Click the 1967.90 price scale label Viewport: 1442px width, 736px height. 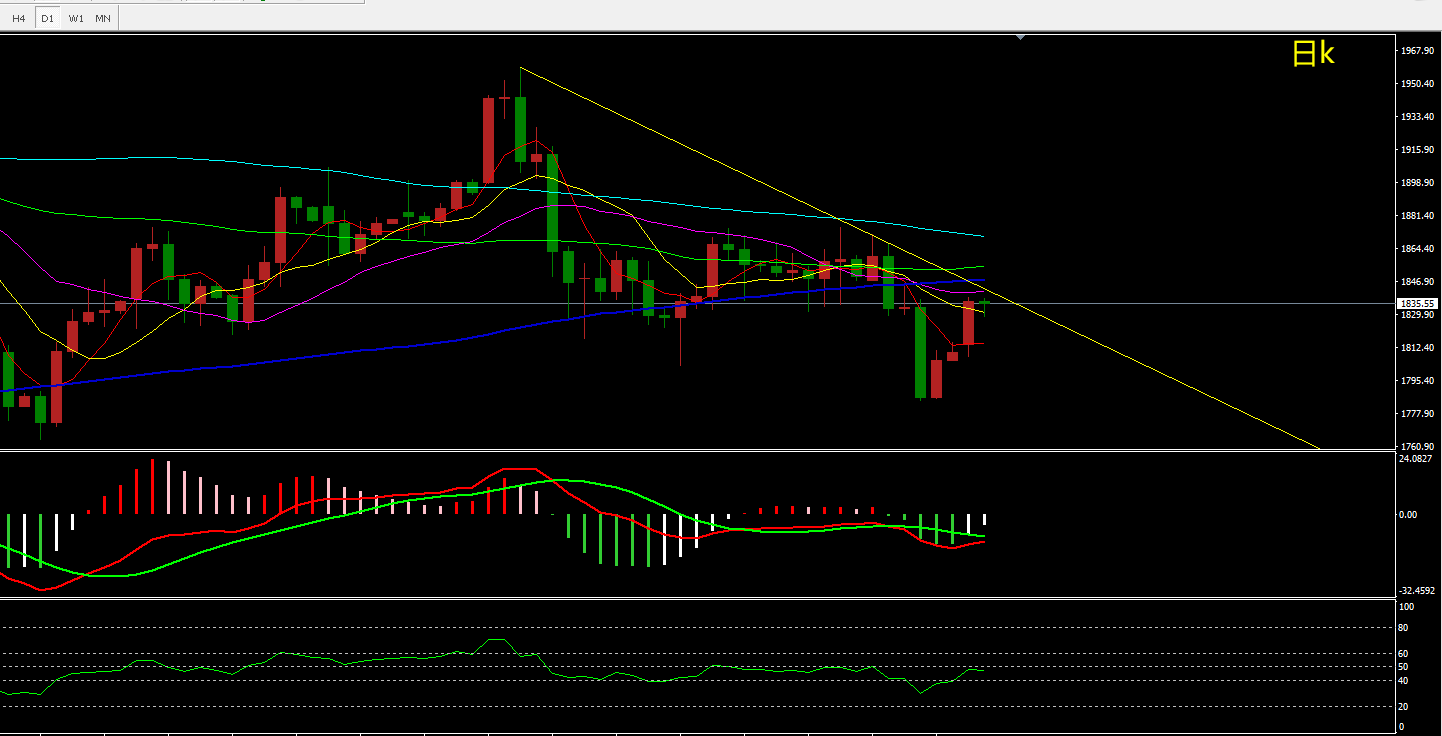click(x=1419, y=51)
